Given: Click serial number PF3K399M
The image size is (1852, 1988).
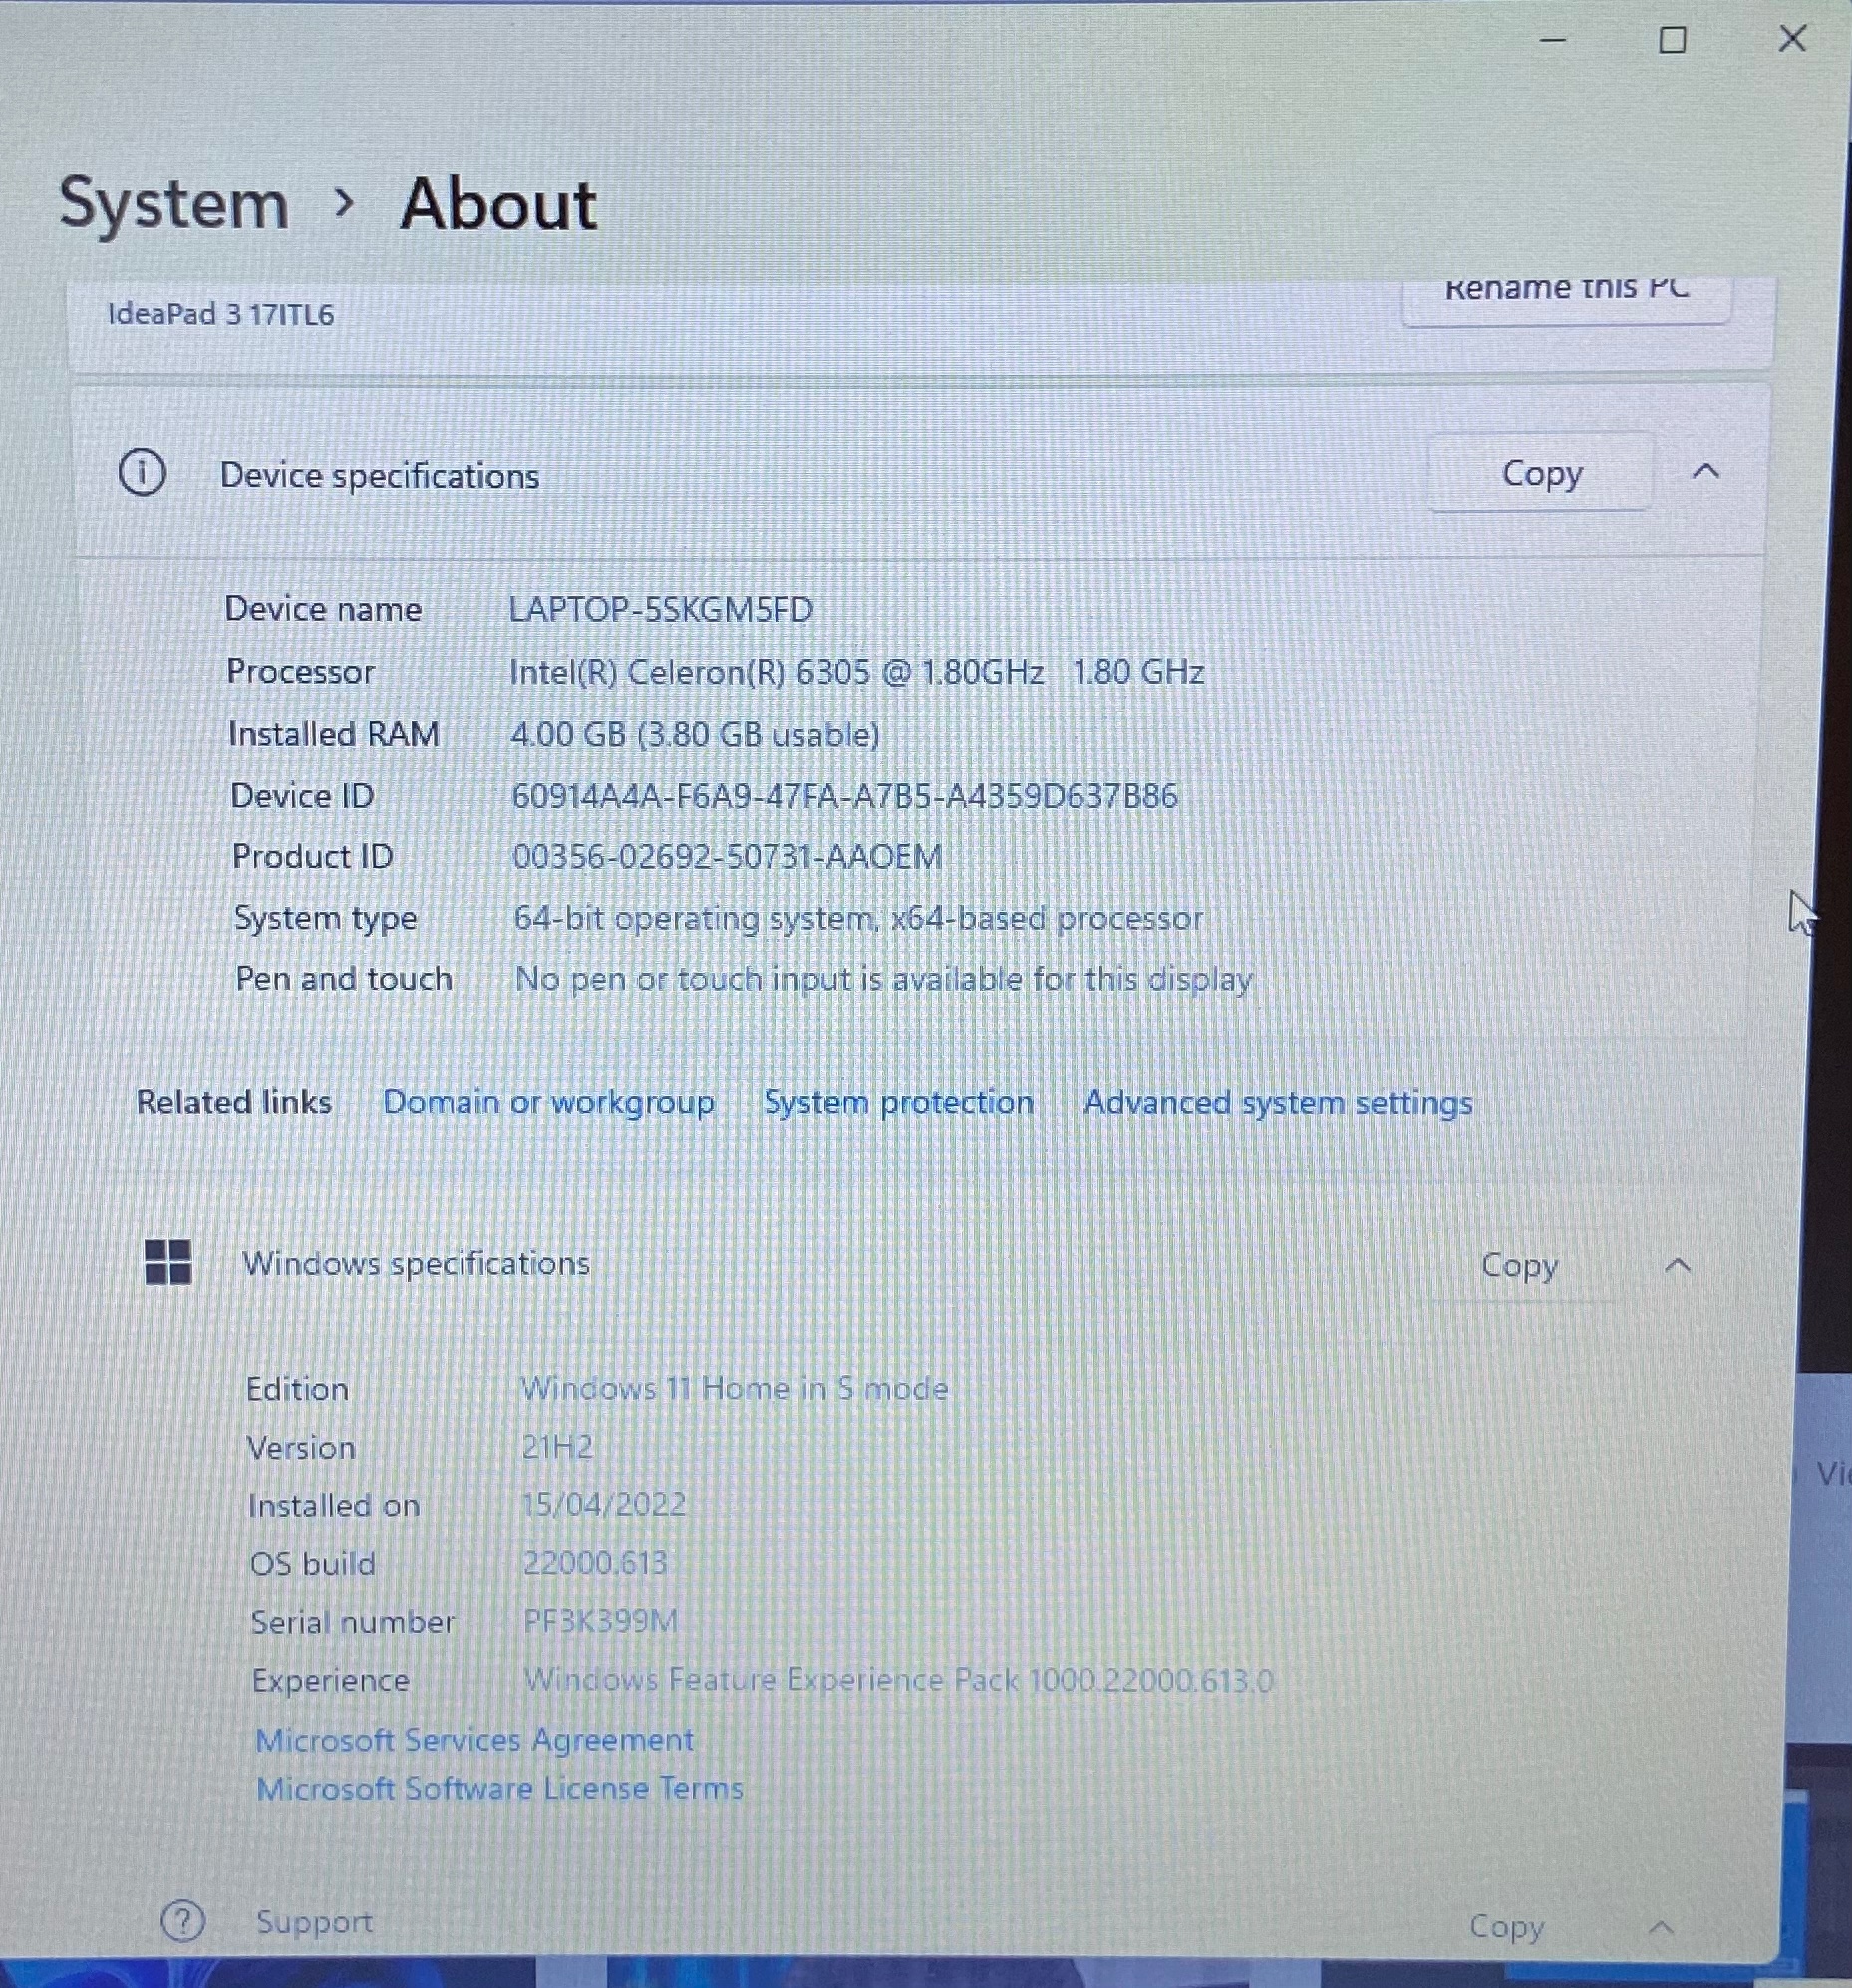Looking at the screenshot, I should 600,1621.
